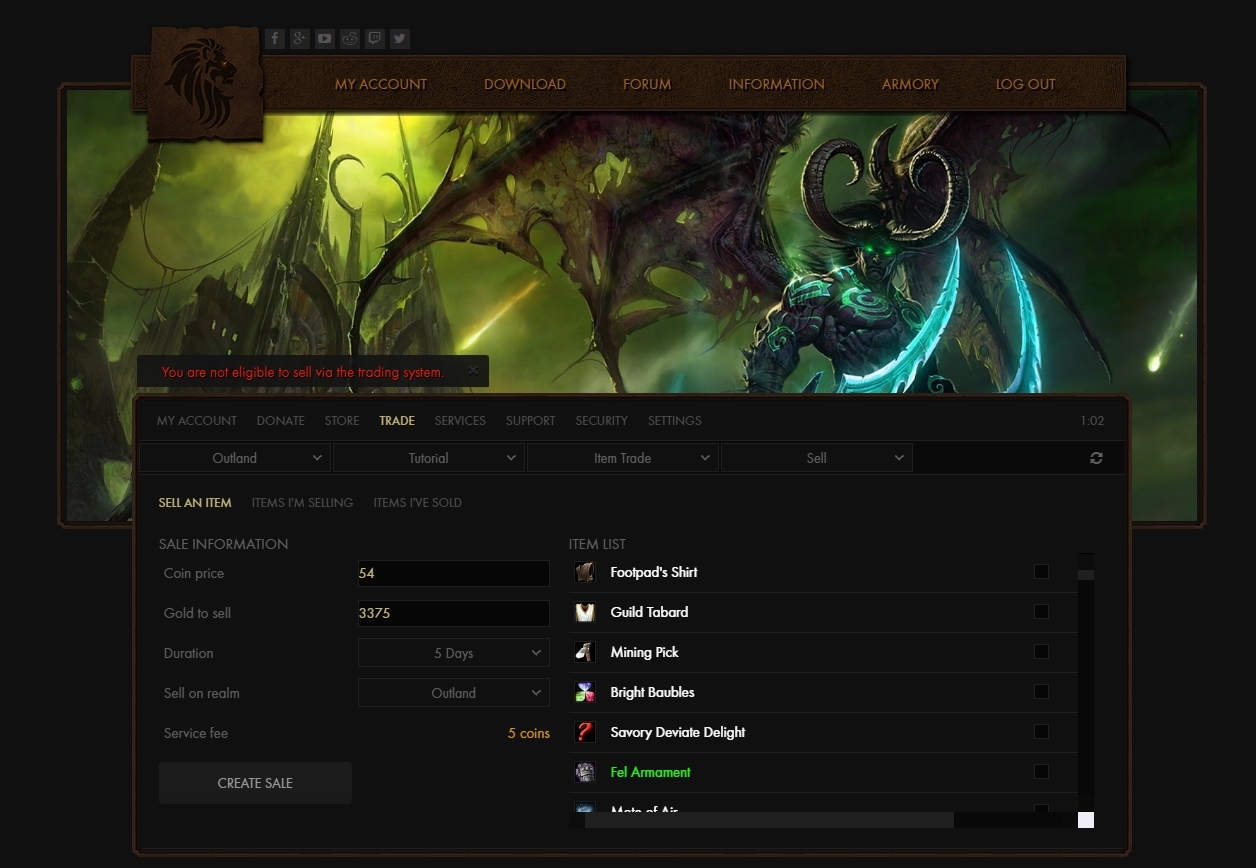Open MY ACCOUNT in the top header menu

381,84
